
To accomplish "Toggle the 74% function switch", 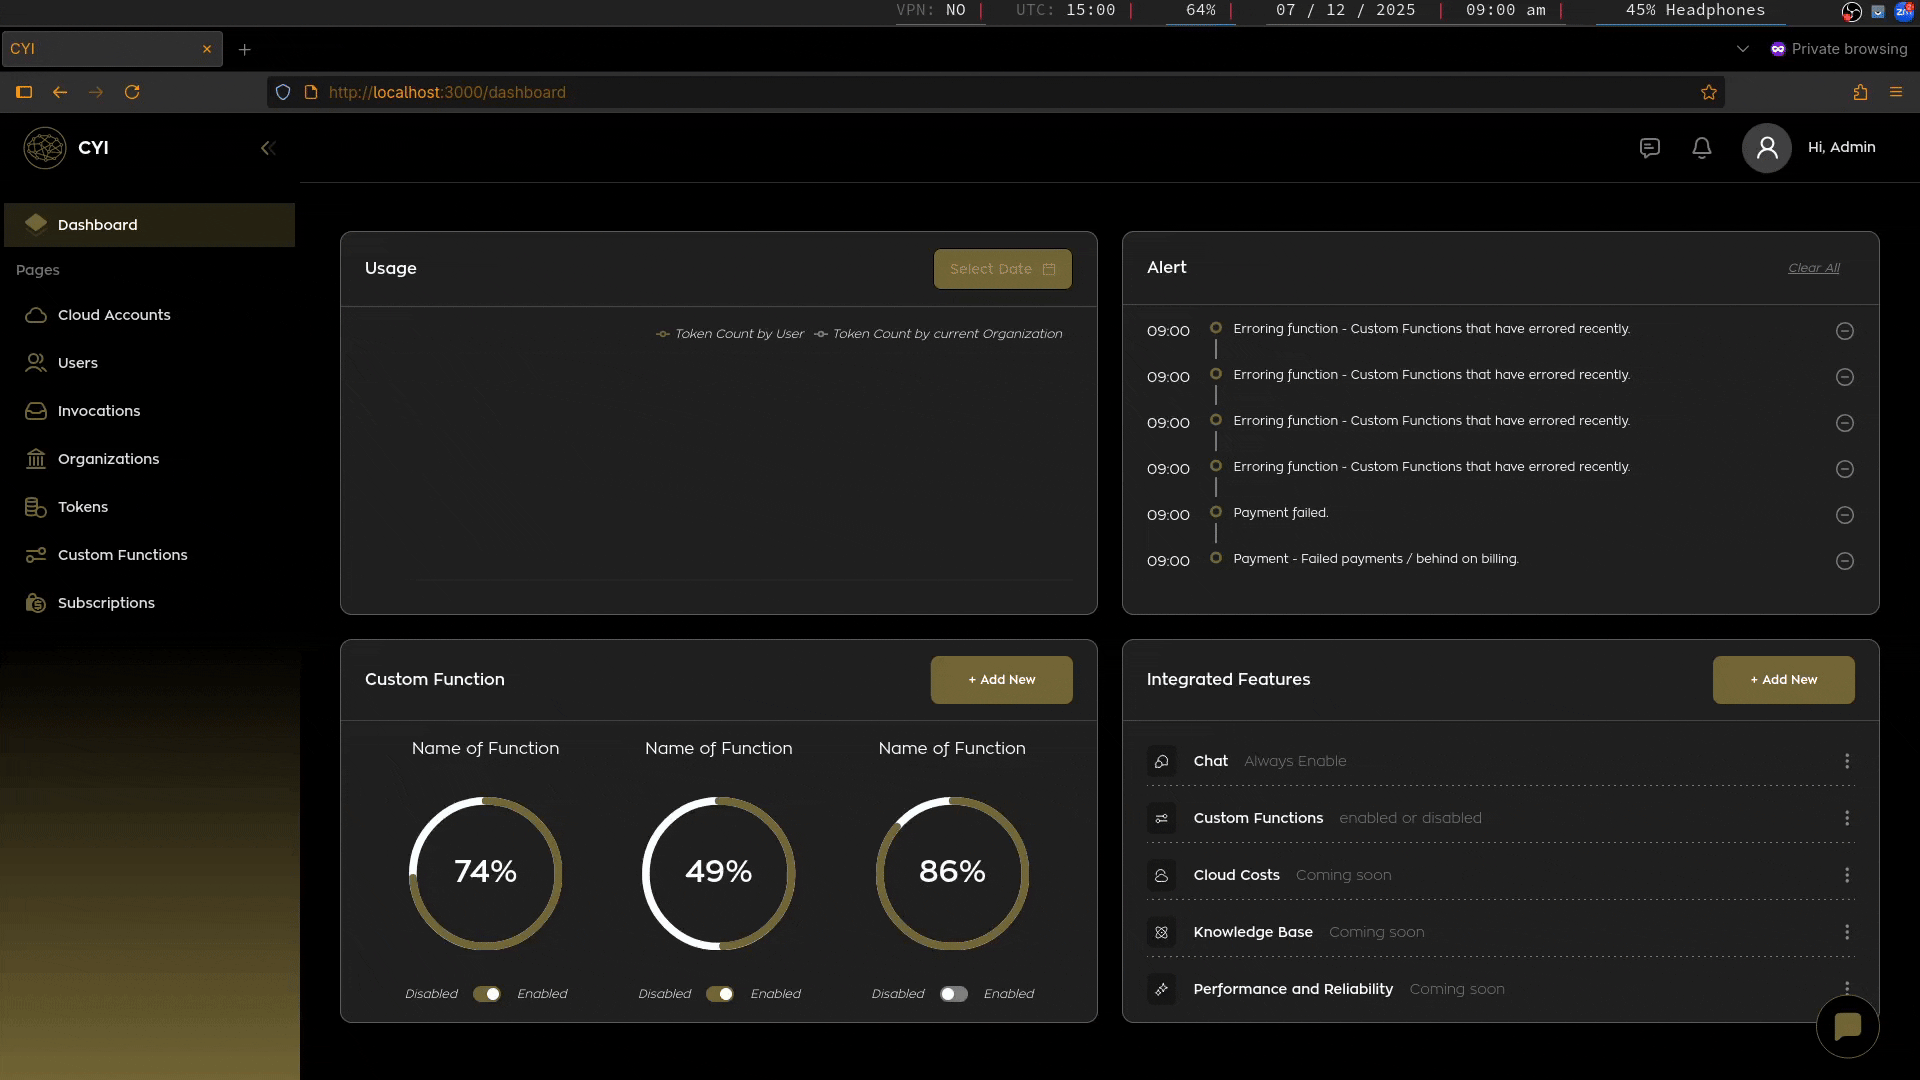I will tap(487, 994).
